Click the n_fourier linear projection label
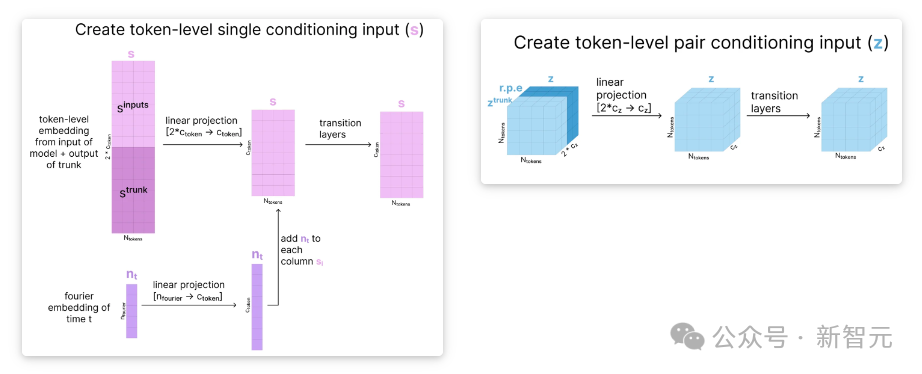The height and width of the screenshot is (374, 922). click(x=188, y=290)
